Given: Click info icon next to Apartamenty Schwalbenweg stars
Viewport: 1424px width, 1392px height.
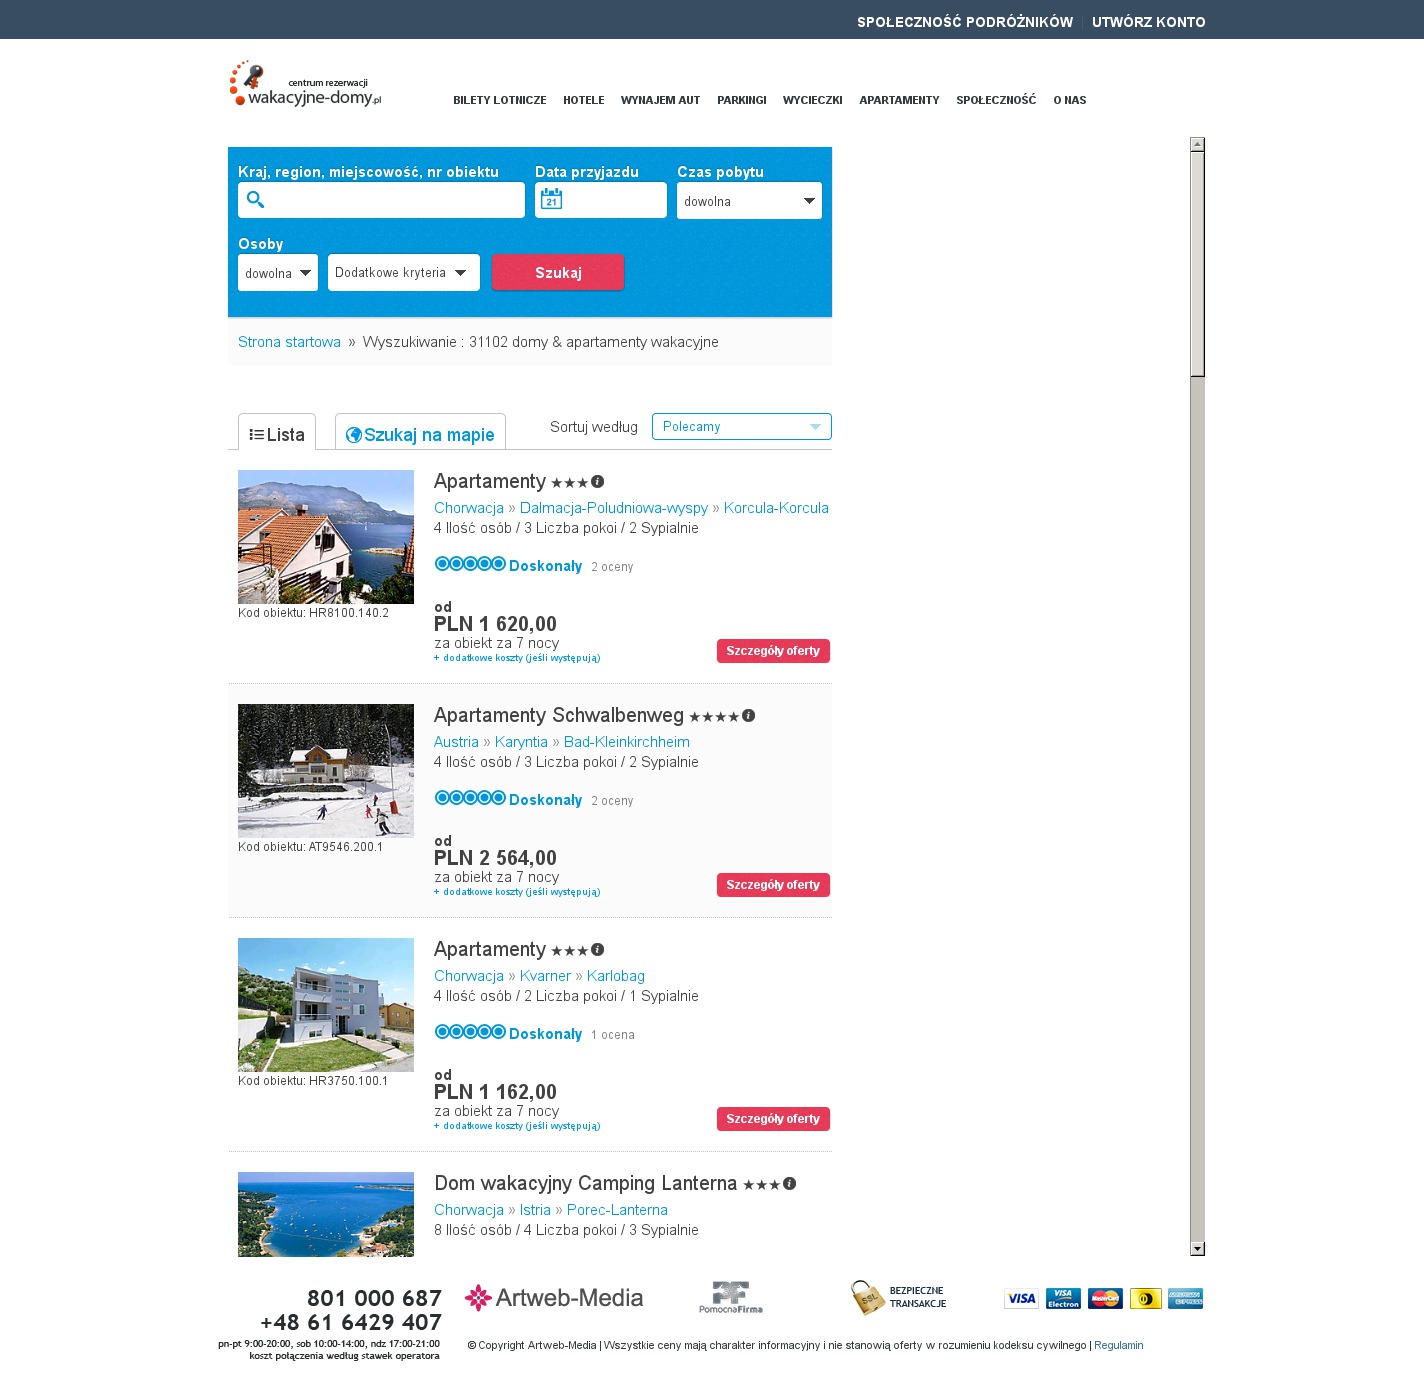Looking at the screenshot, I should 749,716.
